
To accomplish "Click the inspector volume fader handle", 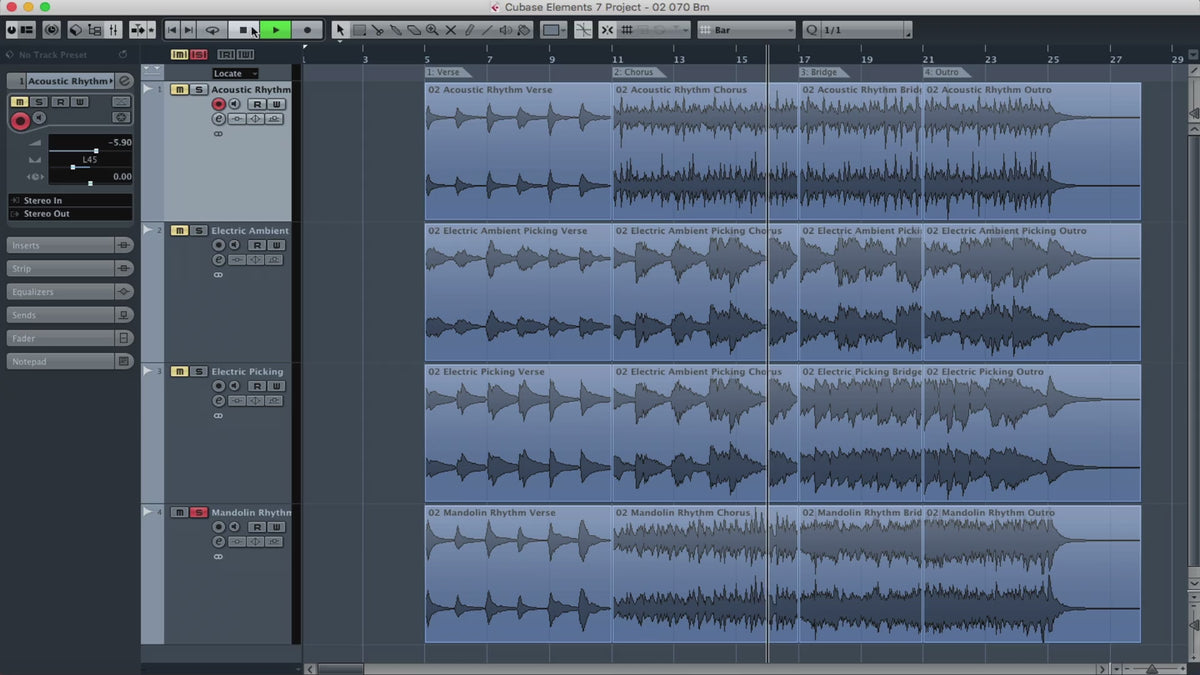I will click(96, 151).
